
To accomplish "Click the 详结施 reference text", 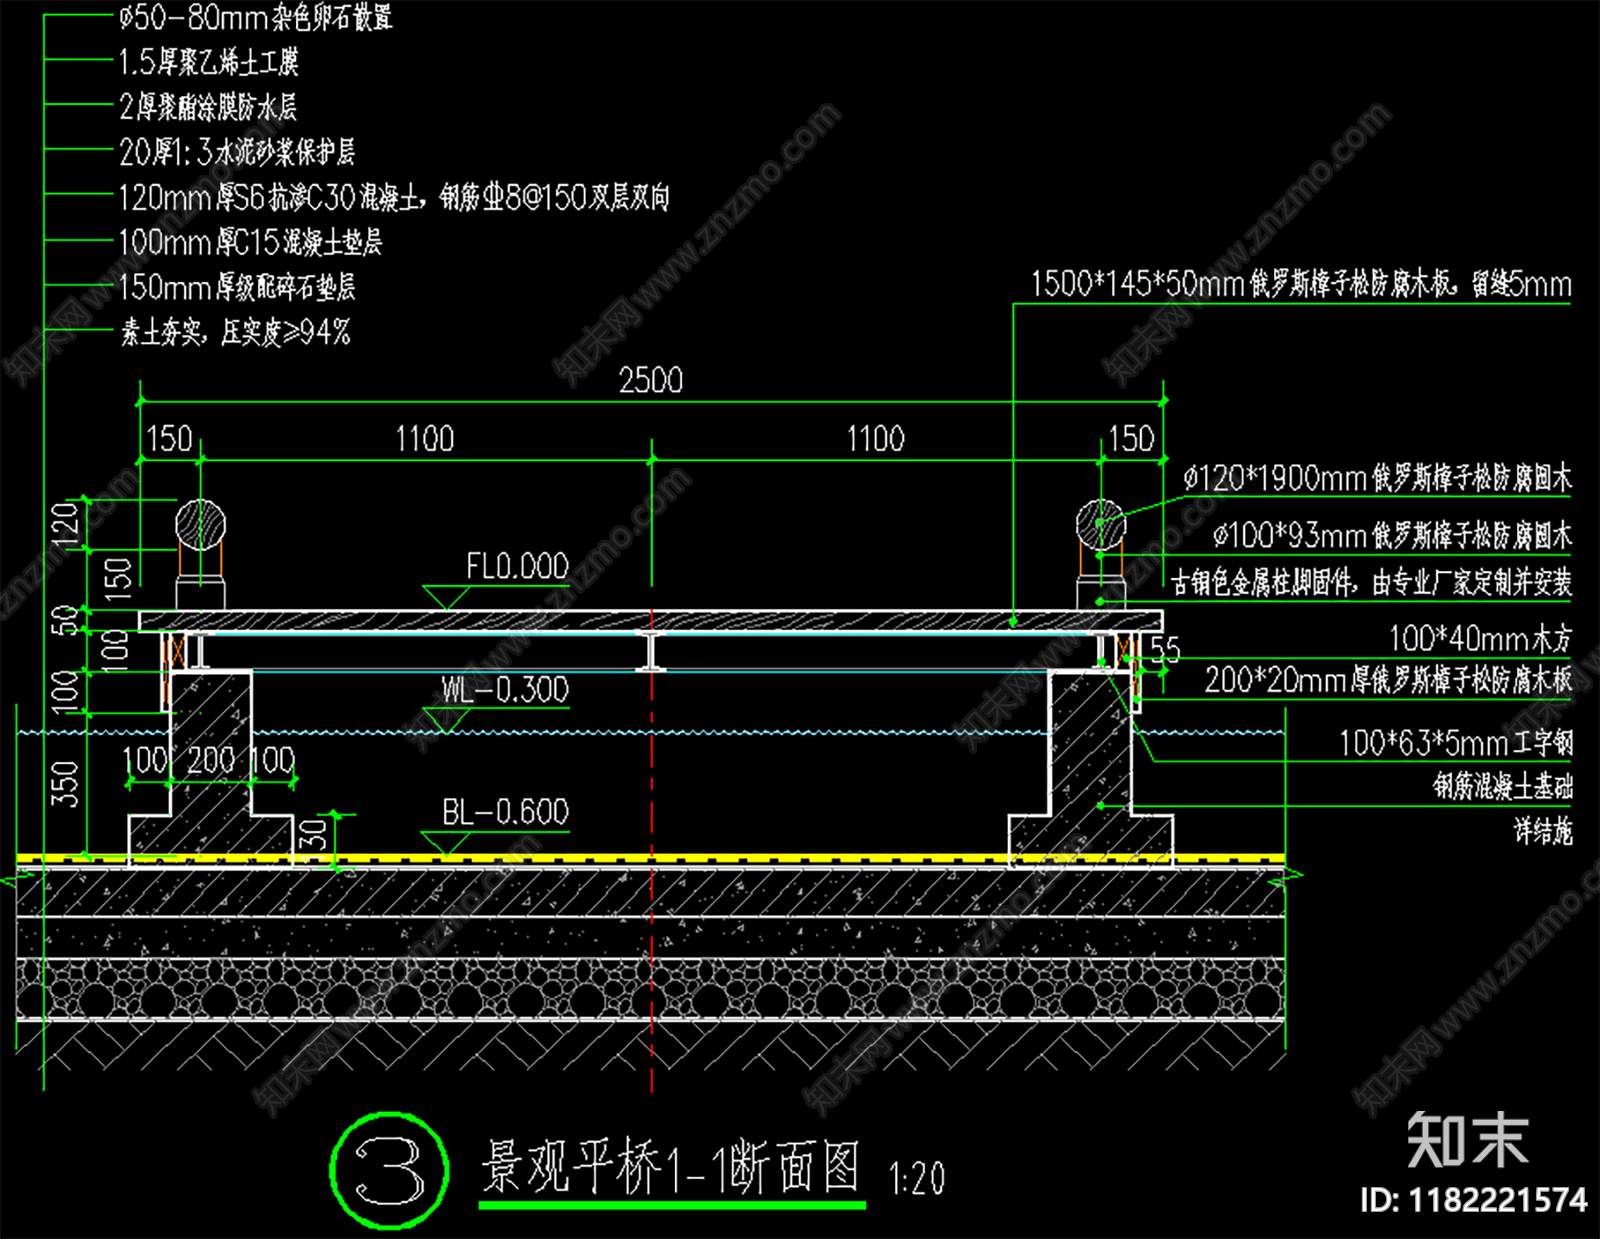I will 1543,830.
